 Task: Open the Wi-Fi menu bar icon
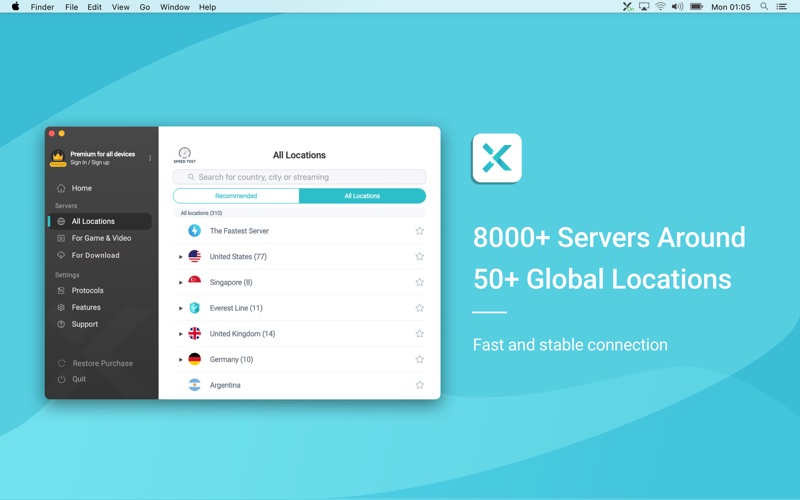661,7
